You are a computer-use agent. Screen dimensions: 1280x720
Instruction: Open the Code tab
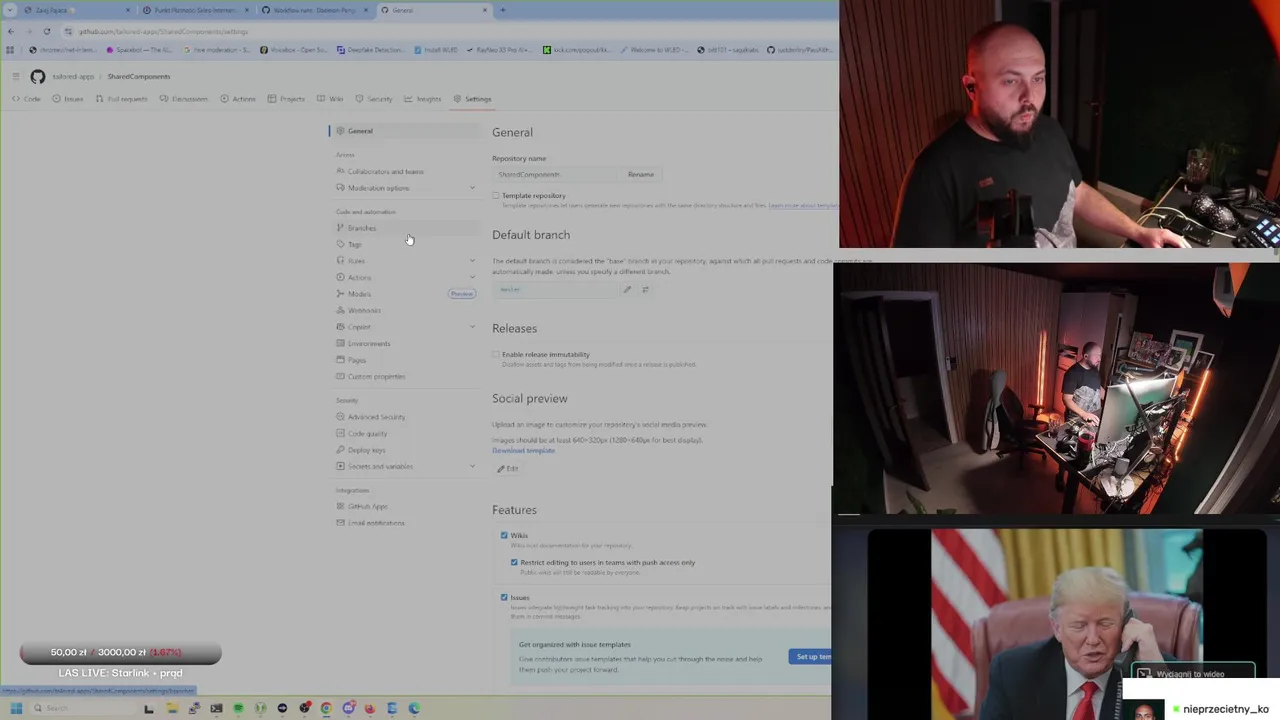(x=27, y=99)
